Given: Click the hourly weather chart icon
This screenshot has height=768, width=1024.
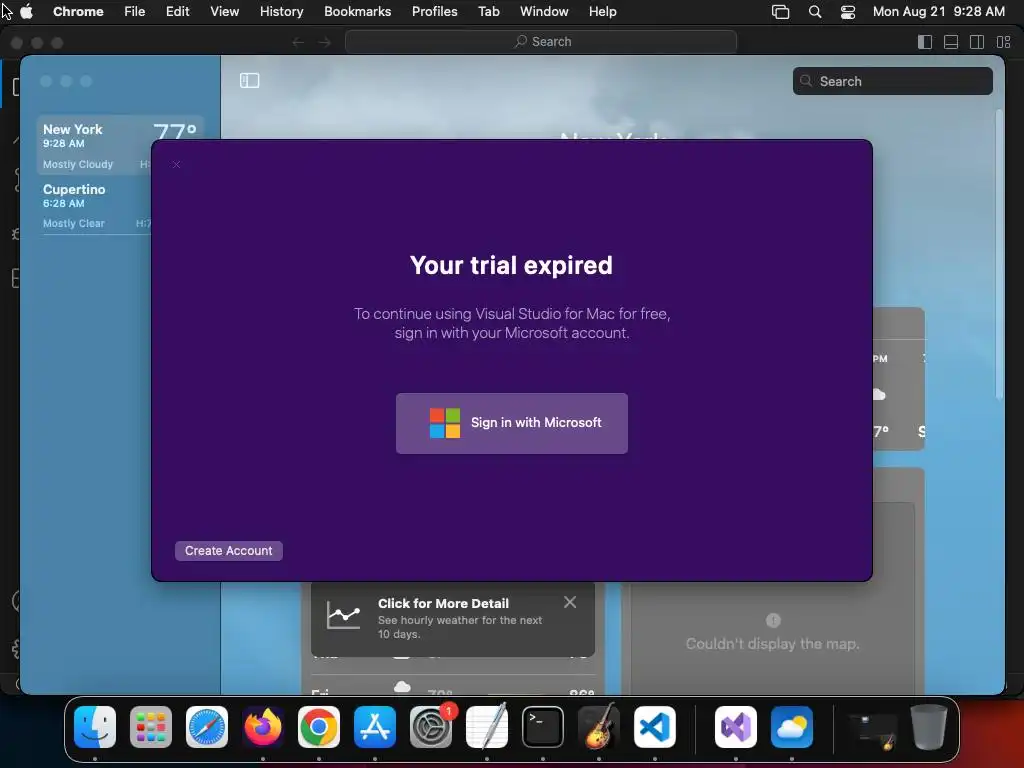Looking at the screenshot, I should tap(344, 615).
